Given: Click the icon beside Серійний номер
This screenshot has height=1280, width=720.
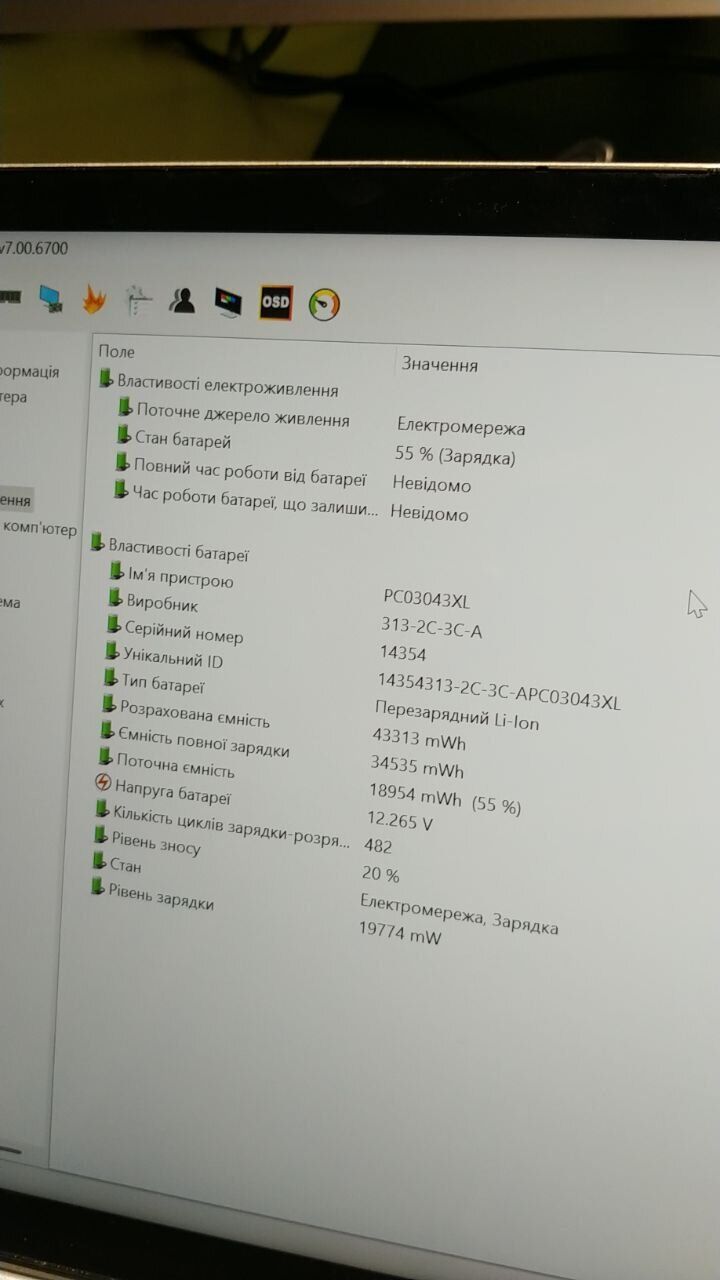Looking at the screenshot, I should pos(114,625).
